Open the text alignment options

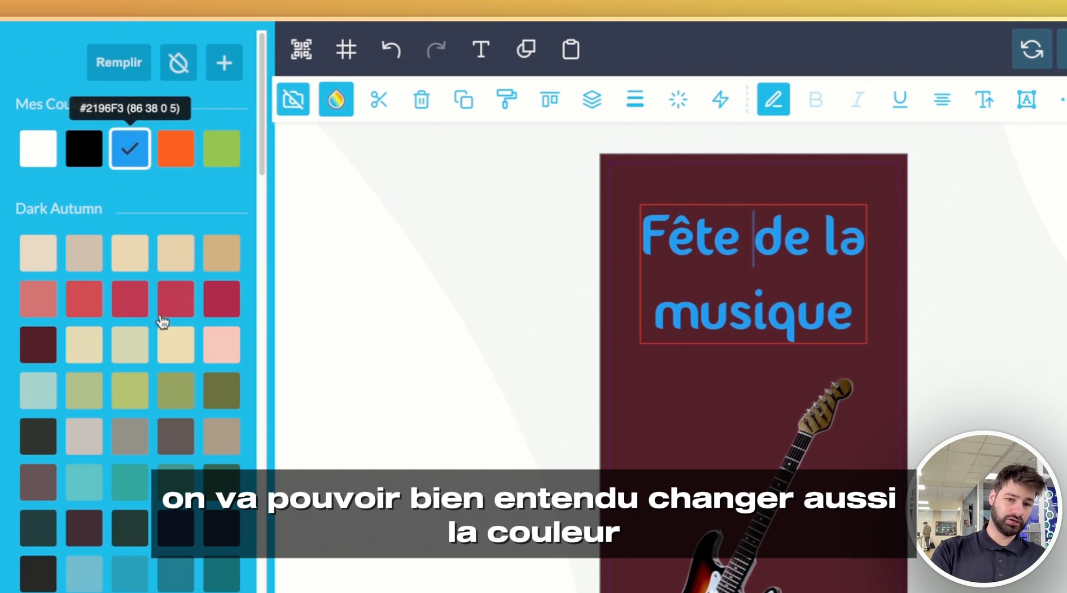(942, 99)
